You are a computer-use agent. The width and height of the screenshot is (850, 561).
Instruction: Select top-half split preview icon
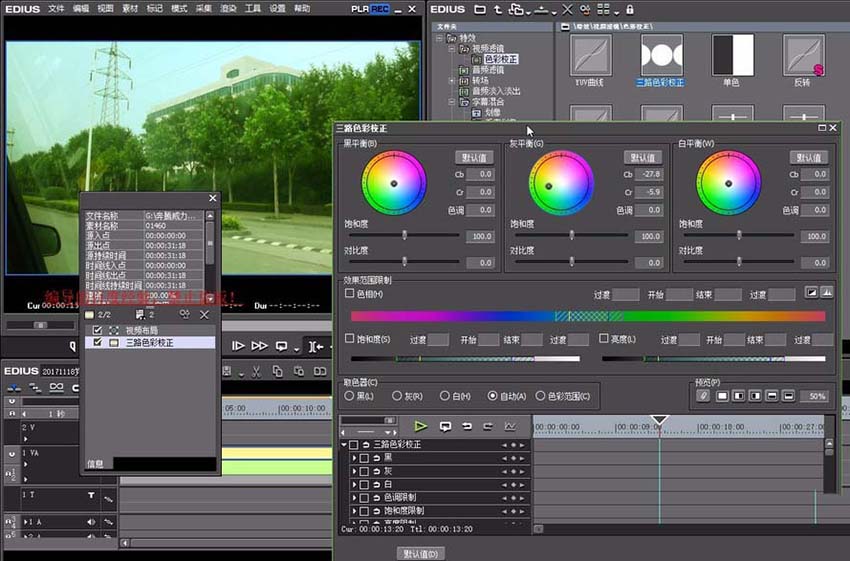772,396
